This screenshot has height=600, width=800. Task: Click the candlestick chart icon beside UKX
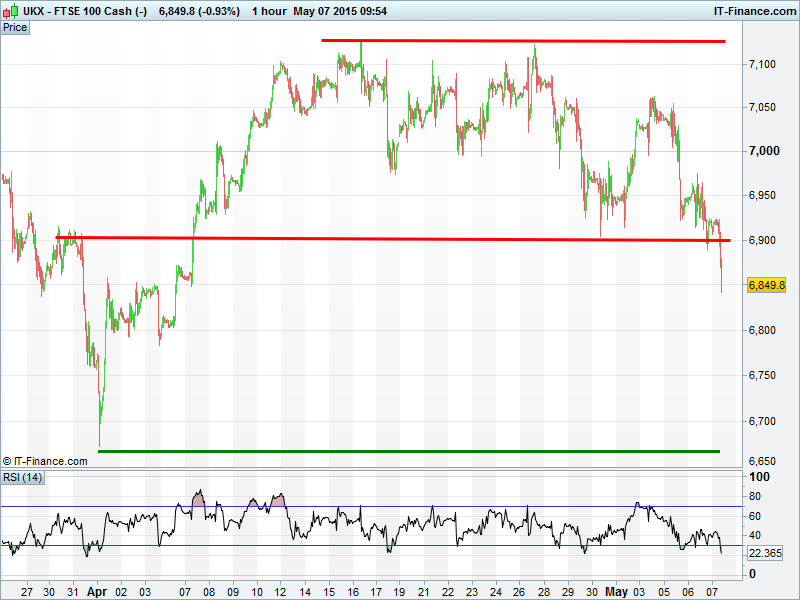[10, 10]
